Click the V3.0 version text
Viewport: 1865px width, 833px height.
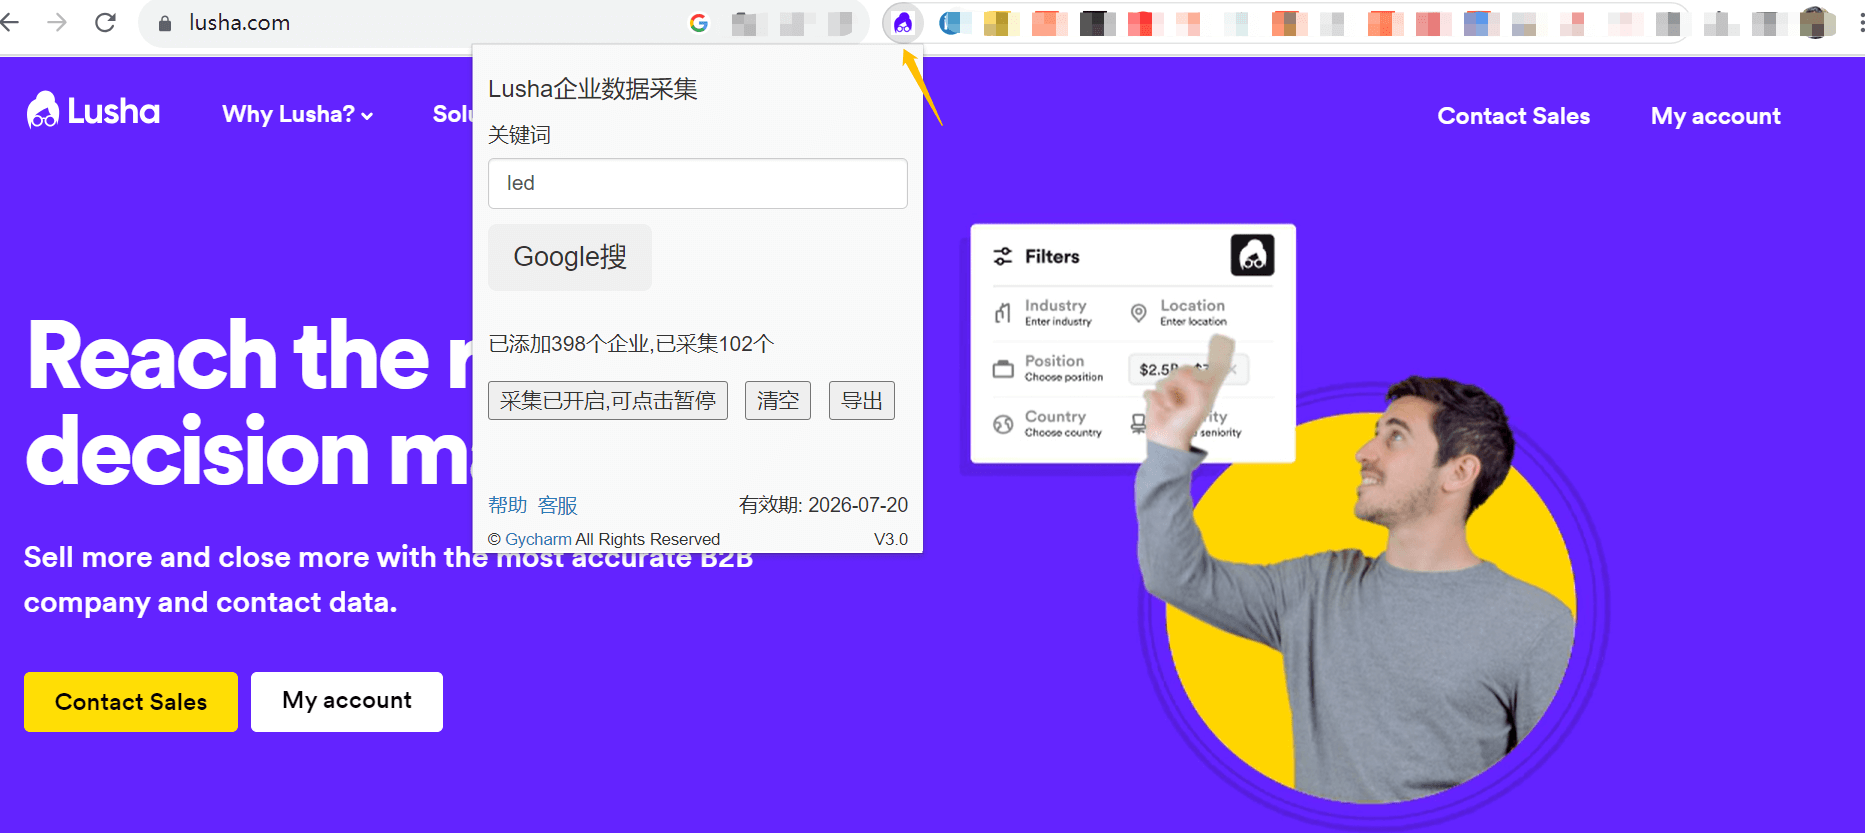click(x=891, y=539)
